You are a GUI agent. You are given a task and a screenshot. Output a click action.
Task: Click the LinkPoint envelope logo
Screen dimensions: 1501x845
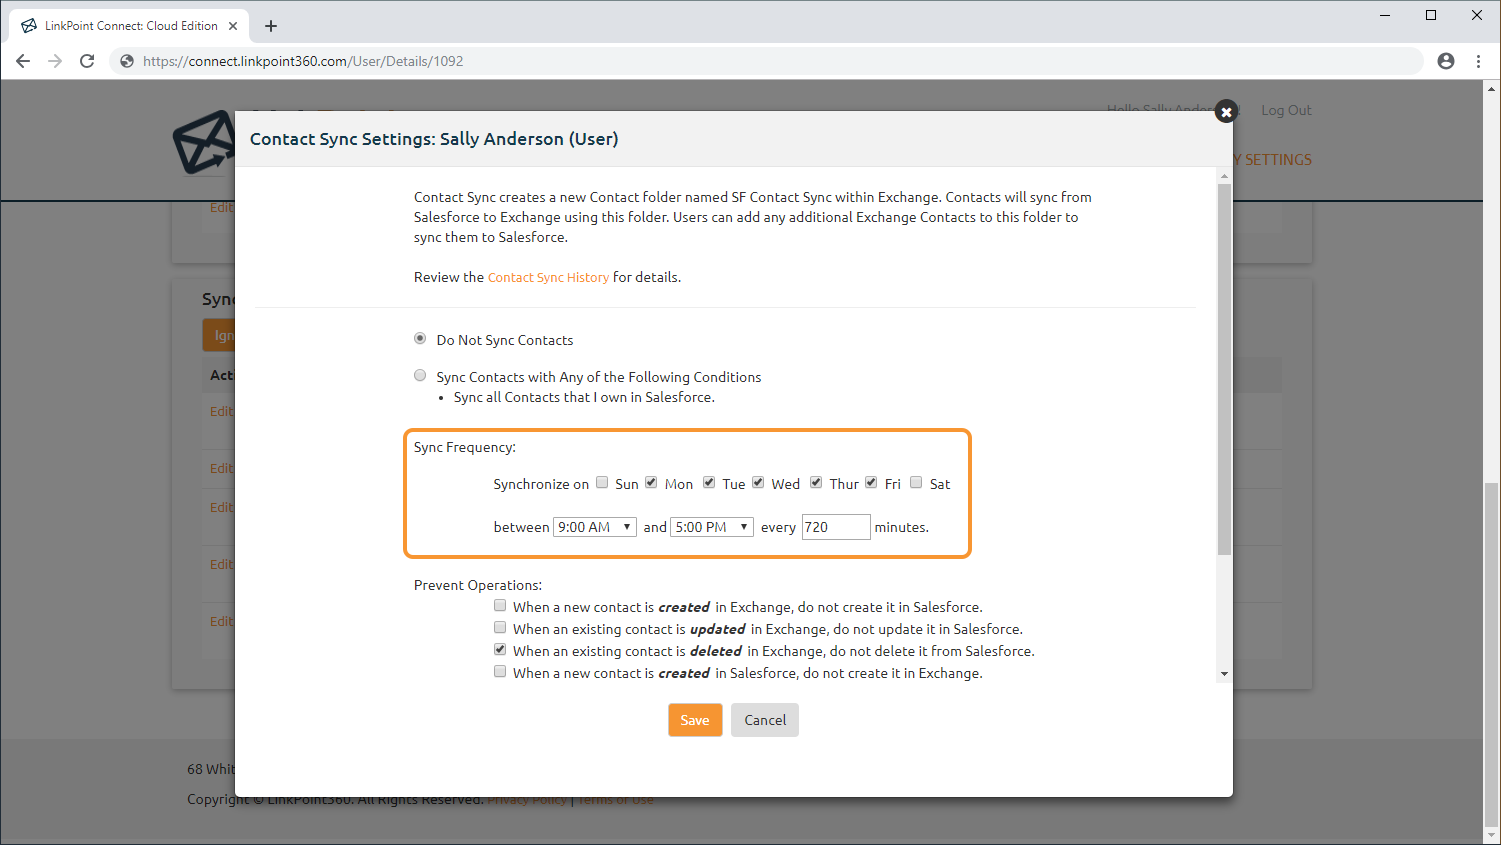coord(203,143)
